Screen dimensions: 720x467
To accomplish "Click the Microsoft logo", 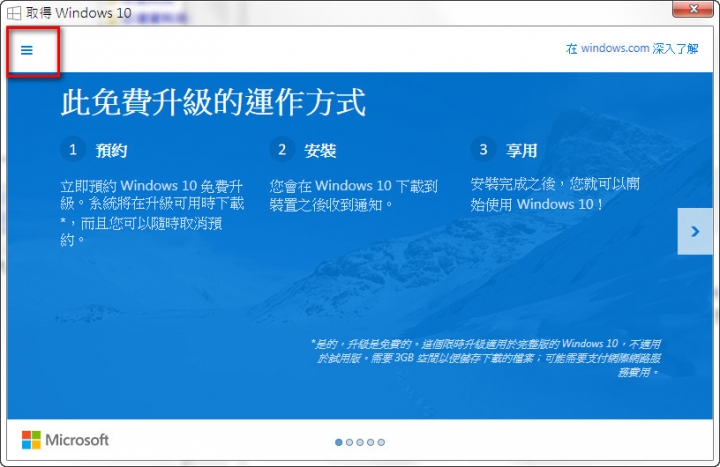I will click(65, 440).
